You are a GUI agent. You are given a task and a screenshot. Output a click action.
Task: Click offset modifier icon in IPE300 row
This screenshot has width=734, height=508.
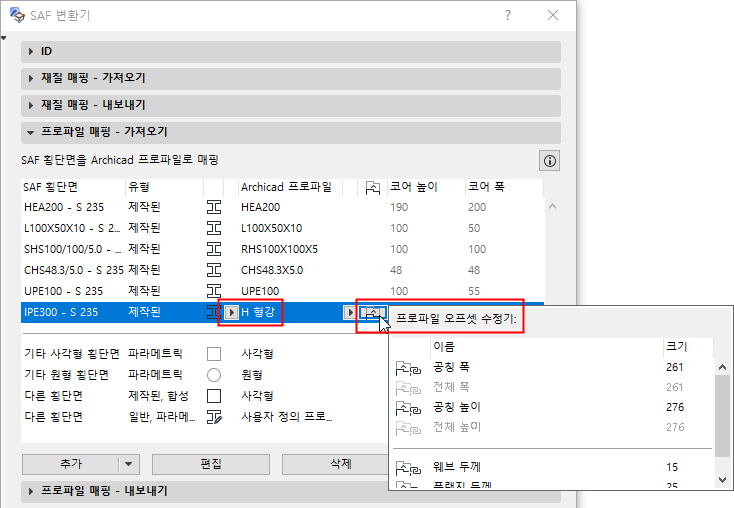[373, 312]
